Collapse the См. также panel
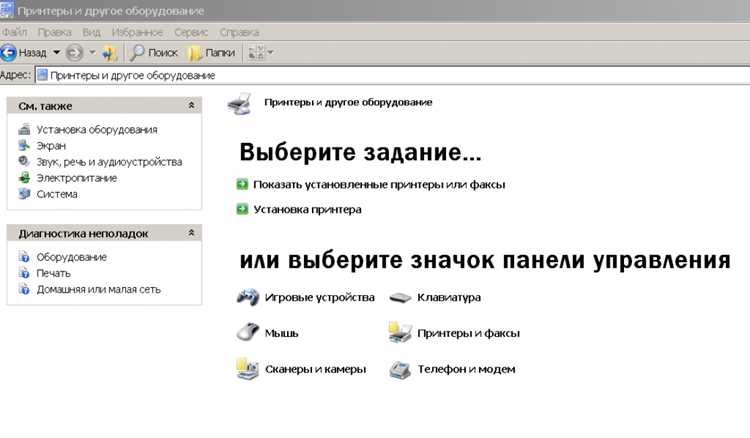 [191, 105]
